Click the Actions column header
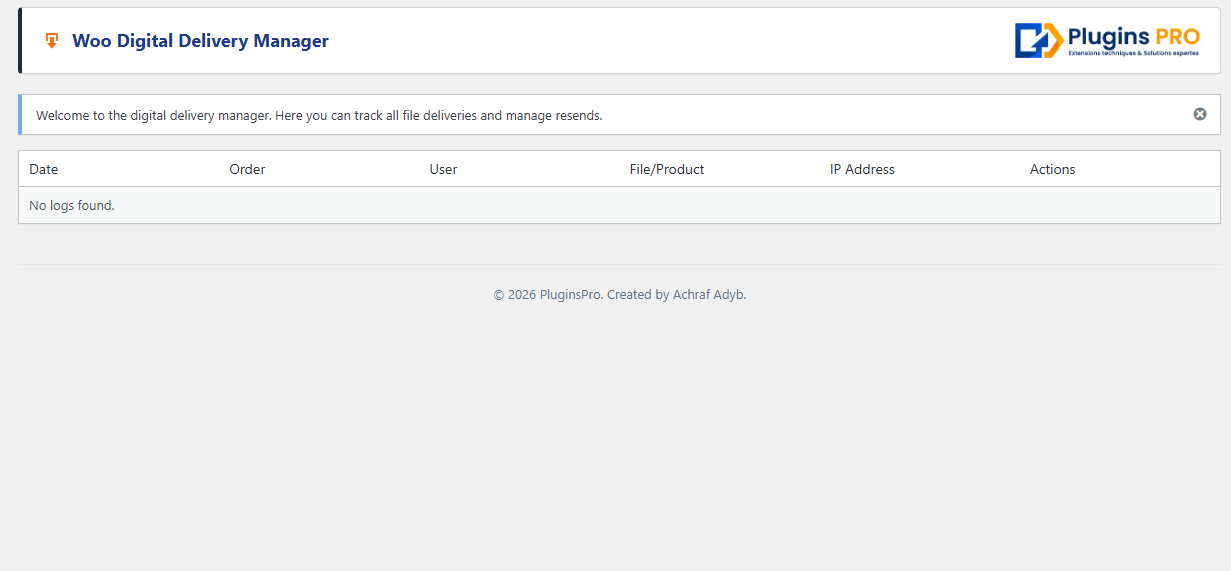Screen dimensions: 1231x571 [1052, 169]
